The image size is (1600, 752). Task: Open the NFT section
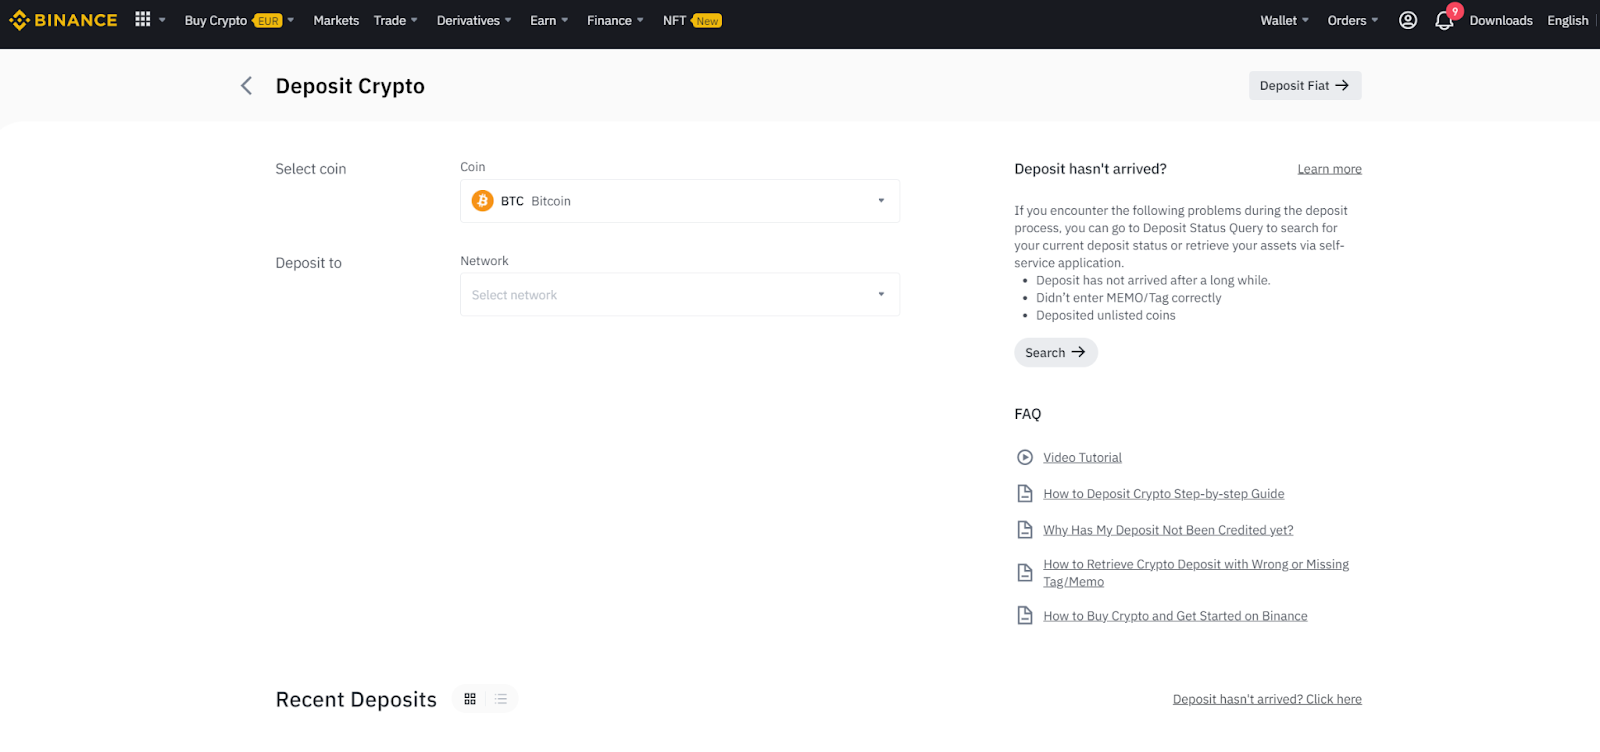tap(674, 21)
